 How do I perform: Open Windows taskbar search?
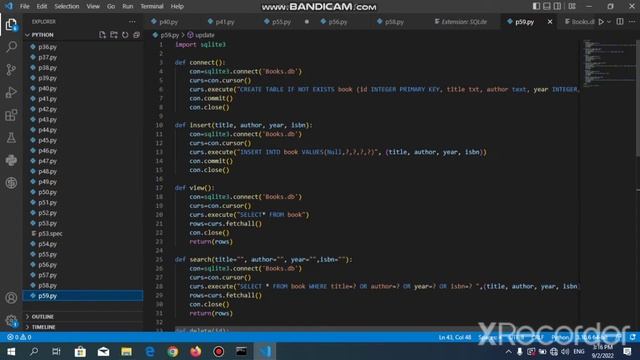(34, 351)
